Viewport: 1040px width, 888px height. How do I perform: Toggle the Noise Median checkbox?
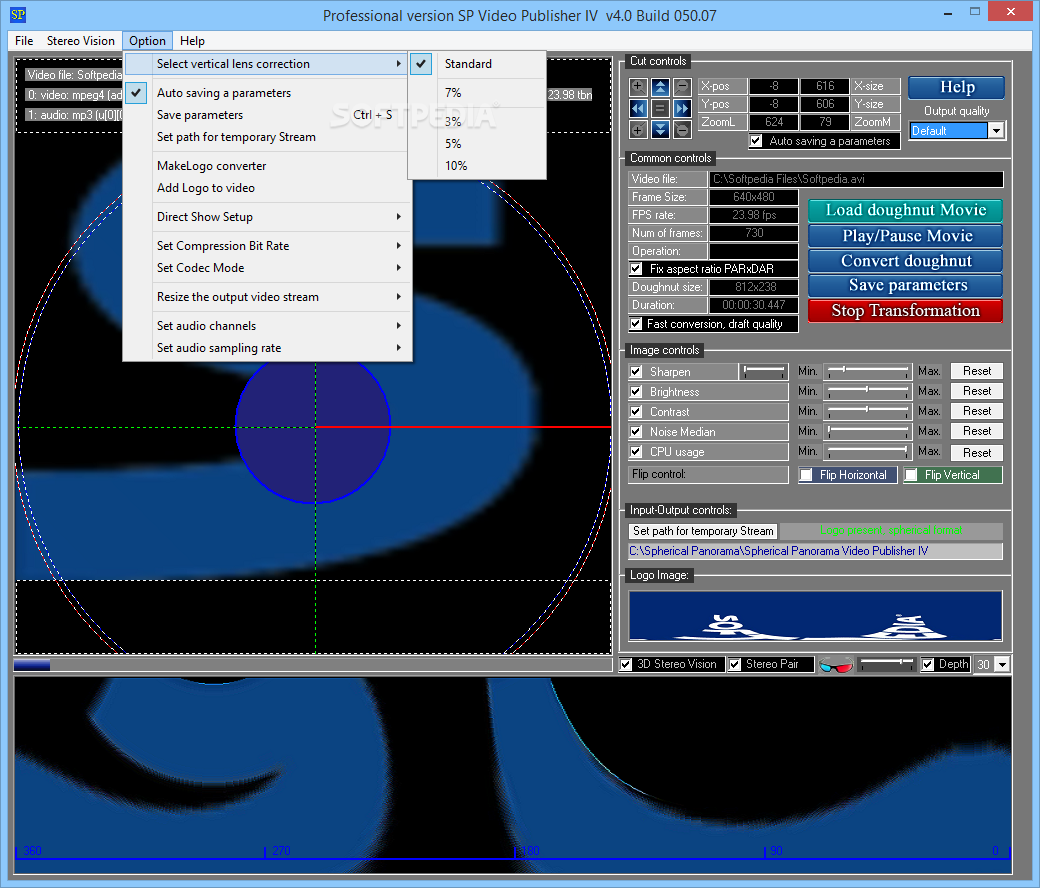tap(636, 432)
